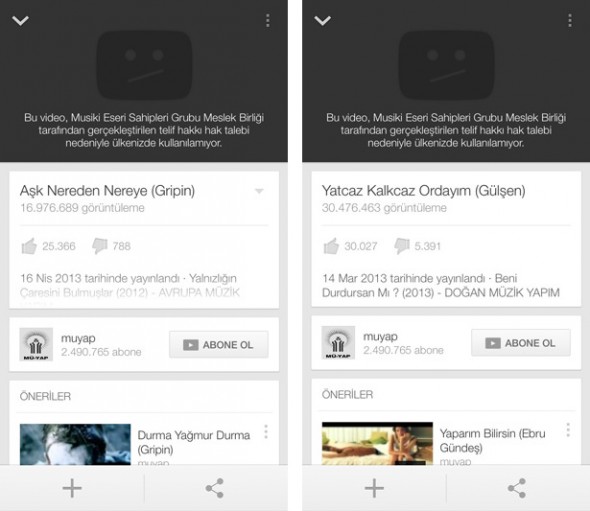Open muyap channel avatar in right panel
The width and height of the screenshot is (590, 511).
[338, 343]
